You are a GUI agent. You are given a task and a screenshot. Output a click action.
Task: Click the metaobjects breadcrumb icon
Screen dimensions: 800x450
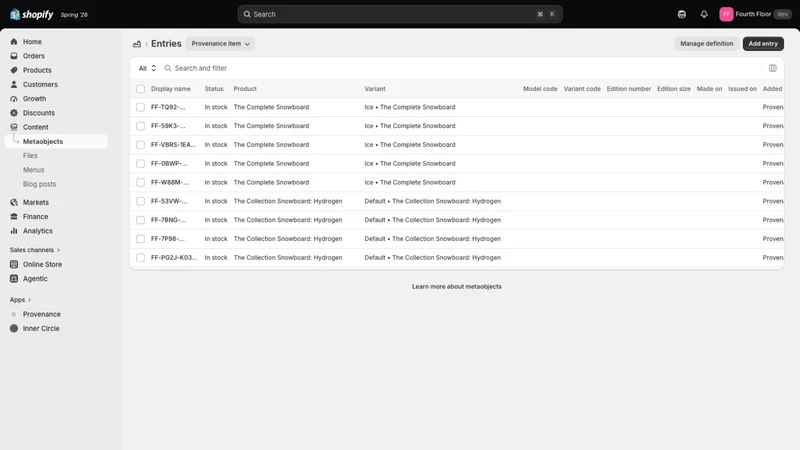point(137,44)
